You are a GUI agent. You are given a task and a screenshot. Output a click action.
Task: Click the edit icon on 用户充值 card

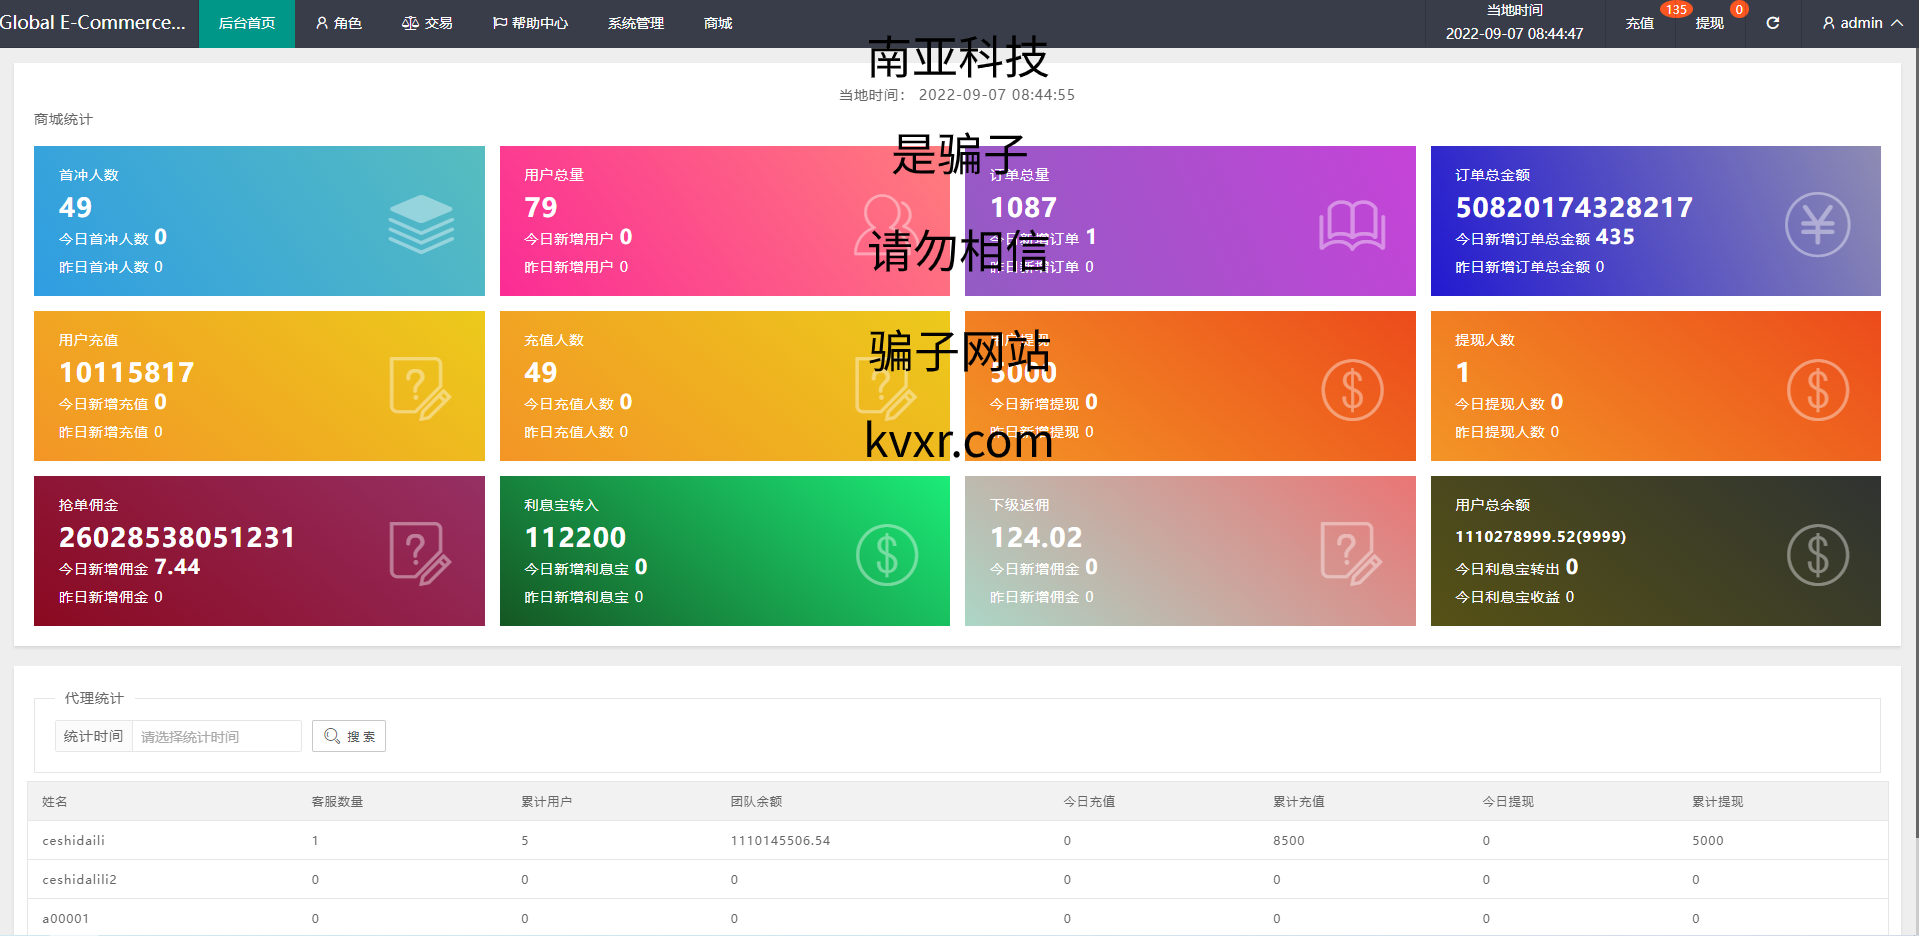pyautogui.click(x=420, y=389)
